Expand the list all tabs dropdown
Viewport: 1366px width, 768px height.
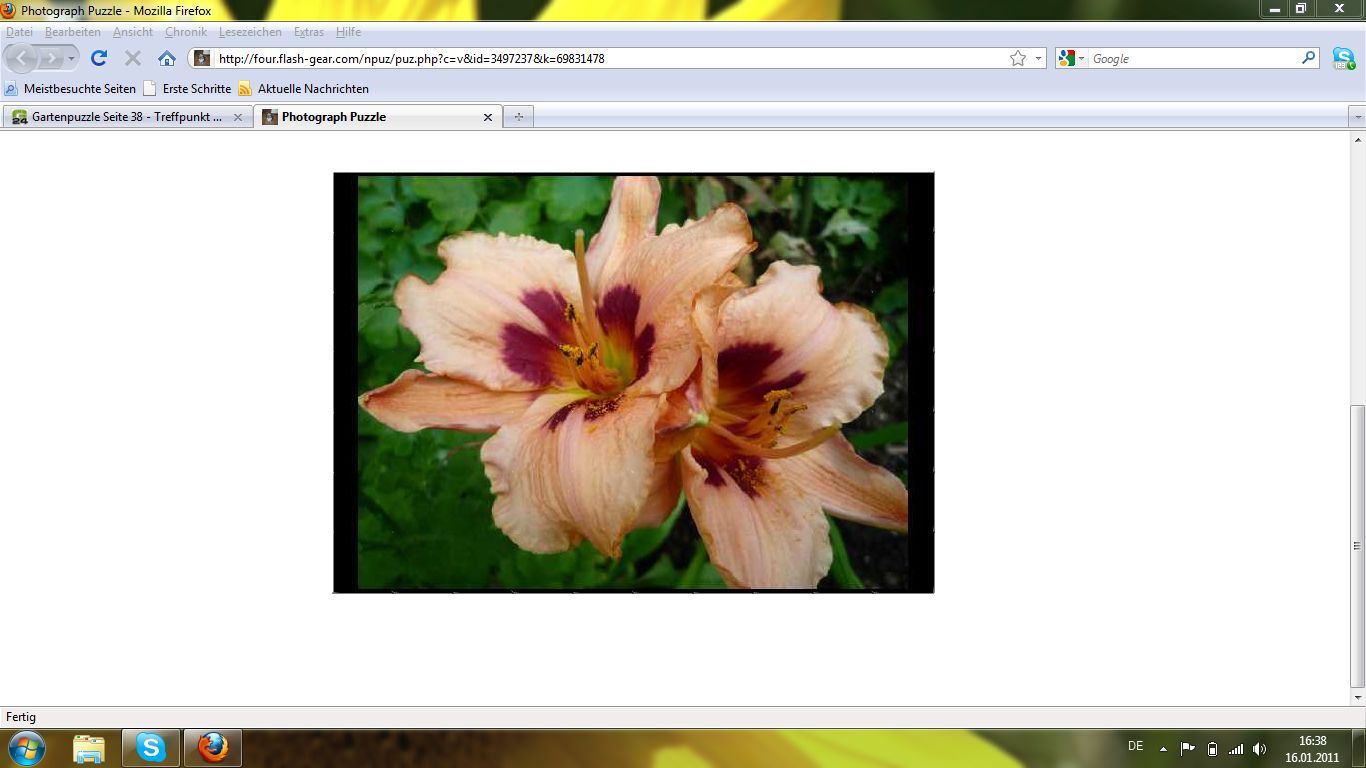coord(1357,117)
